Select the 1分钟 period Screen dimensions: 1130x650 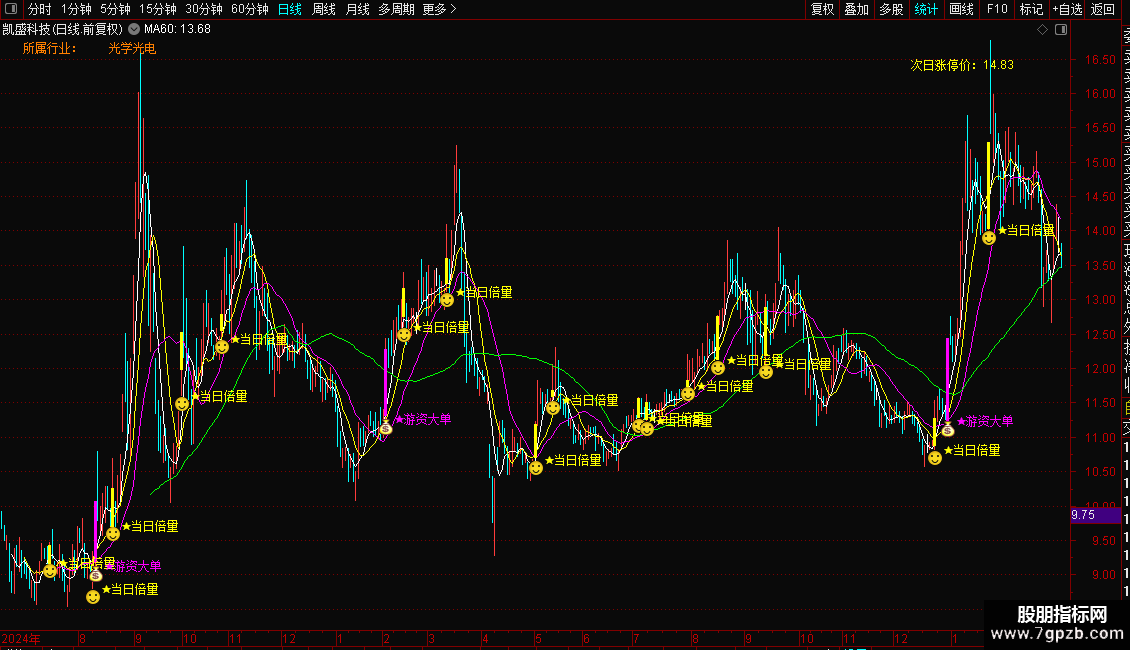click(76, 9)
